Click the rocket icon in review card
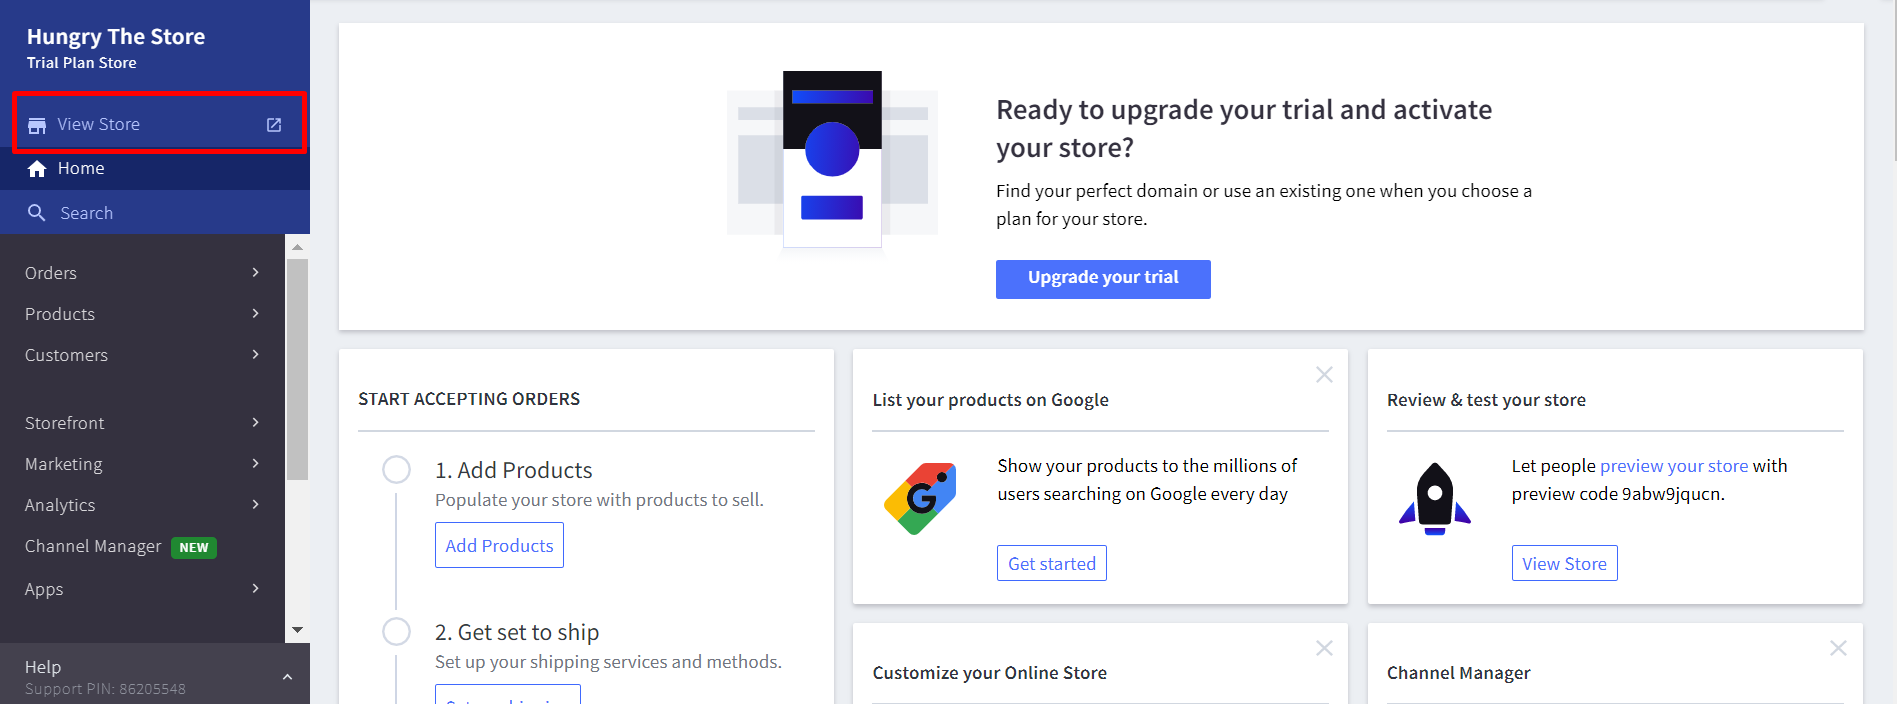The width and height of the screenshot is (1897, 704). click(1435, 498)
